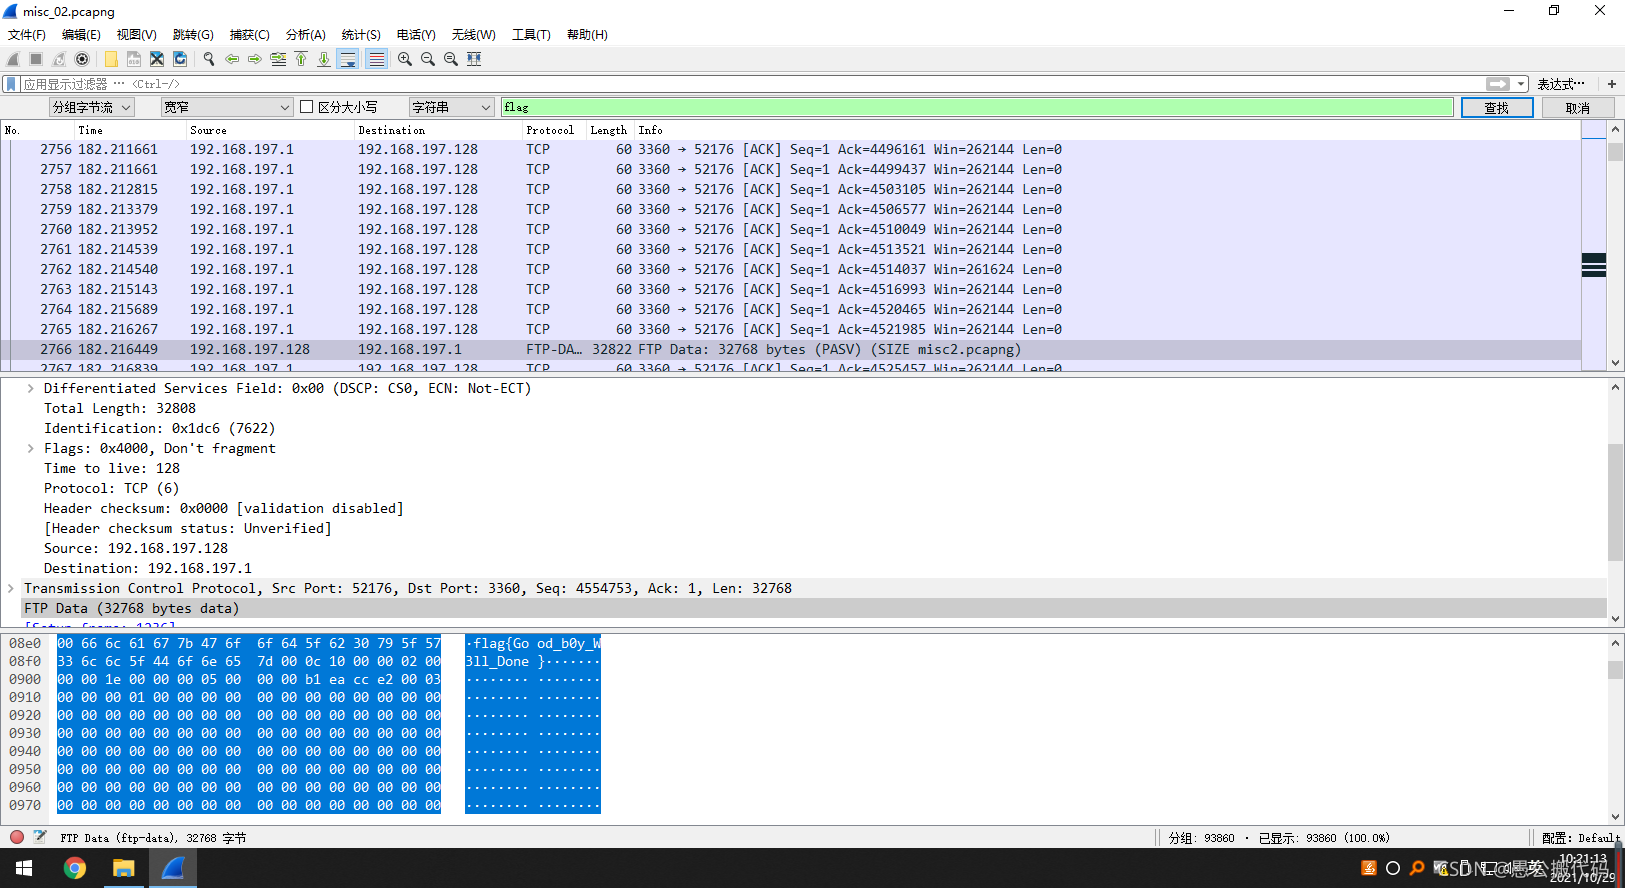Open the display filter history dropdown

1521,84
